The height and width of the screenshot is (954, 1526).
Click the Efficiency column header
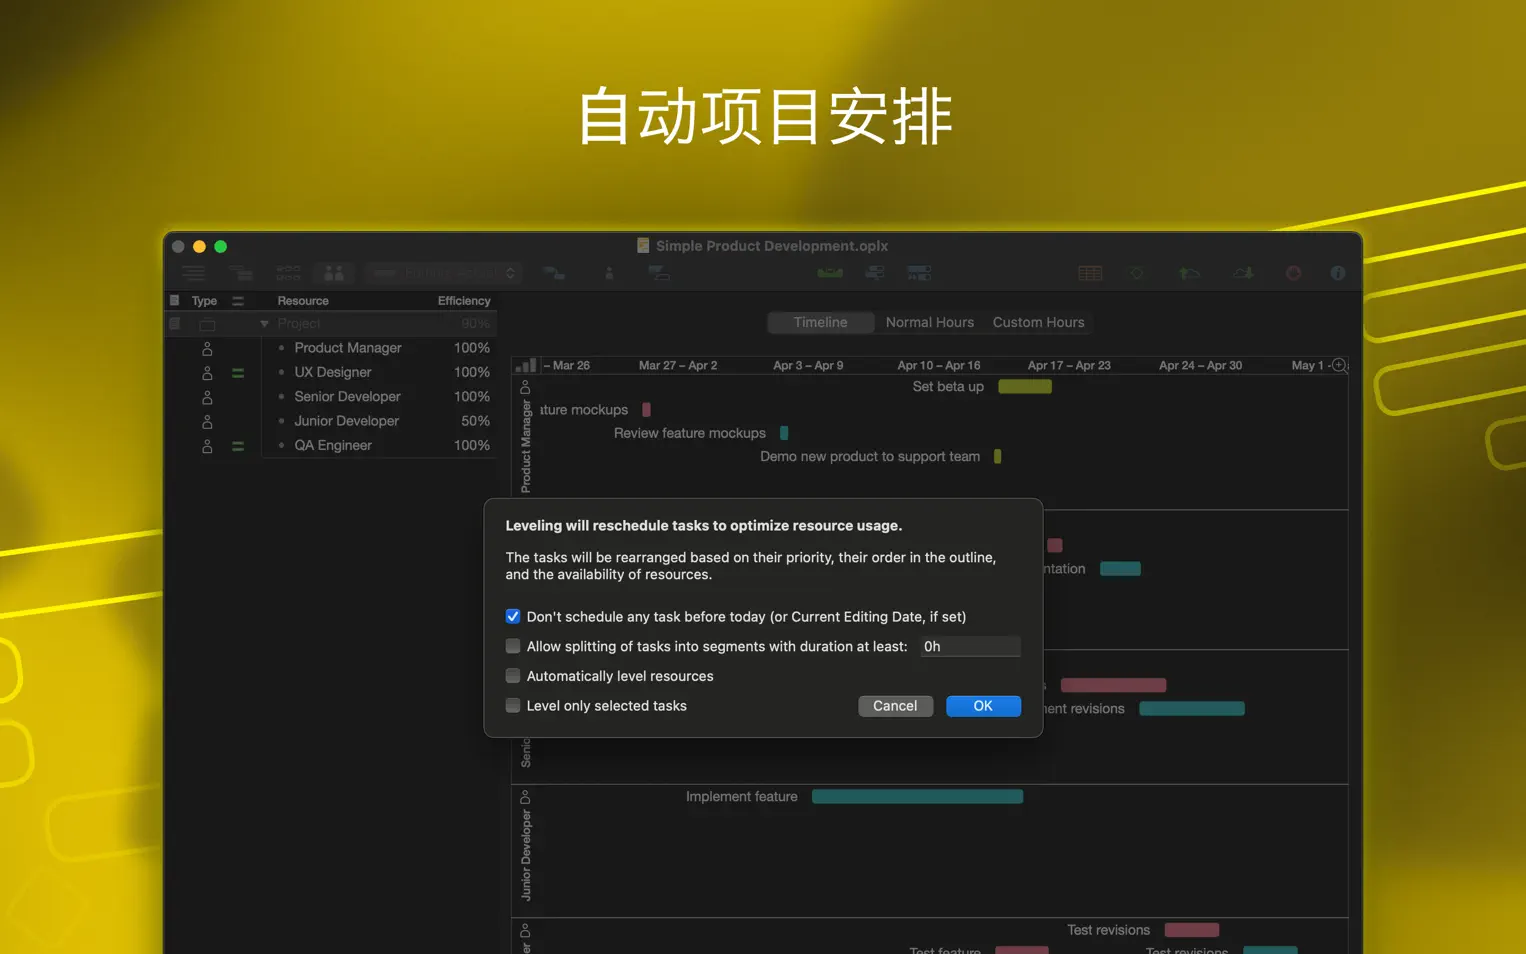[x=464, y=300]
